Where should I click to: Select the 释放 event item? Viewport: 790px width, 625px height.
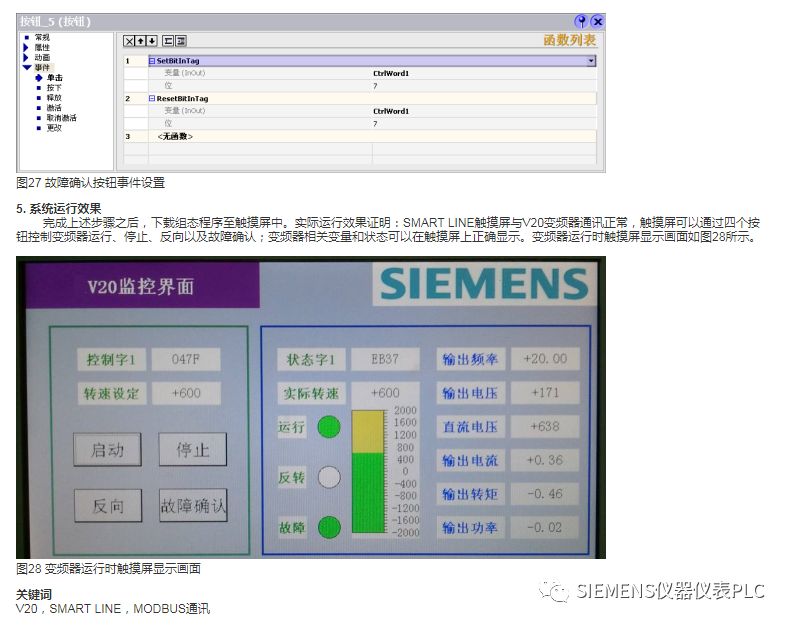point(54,98)
